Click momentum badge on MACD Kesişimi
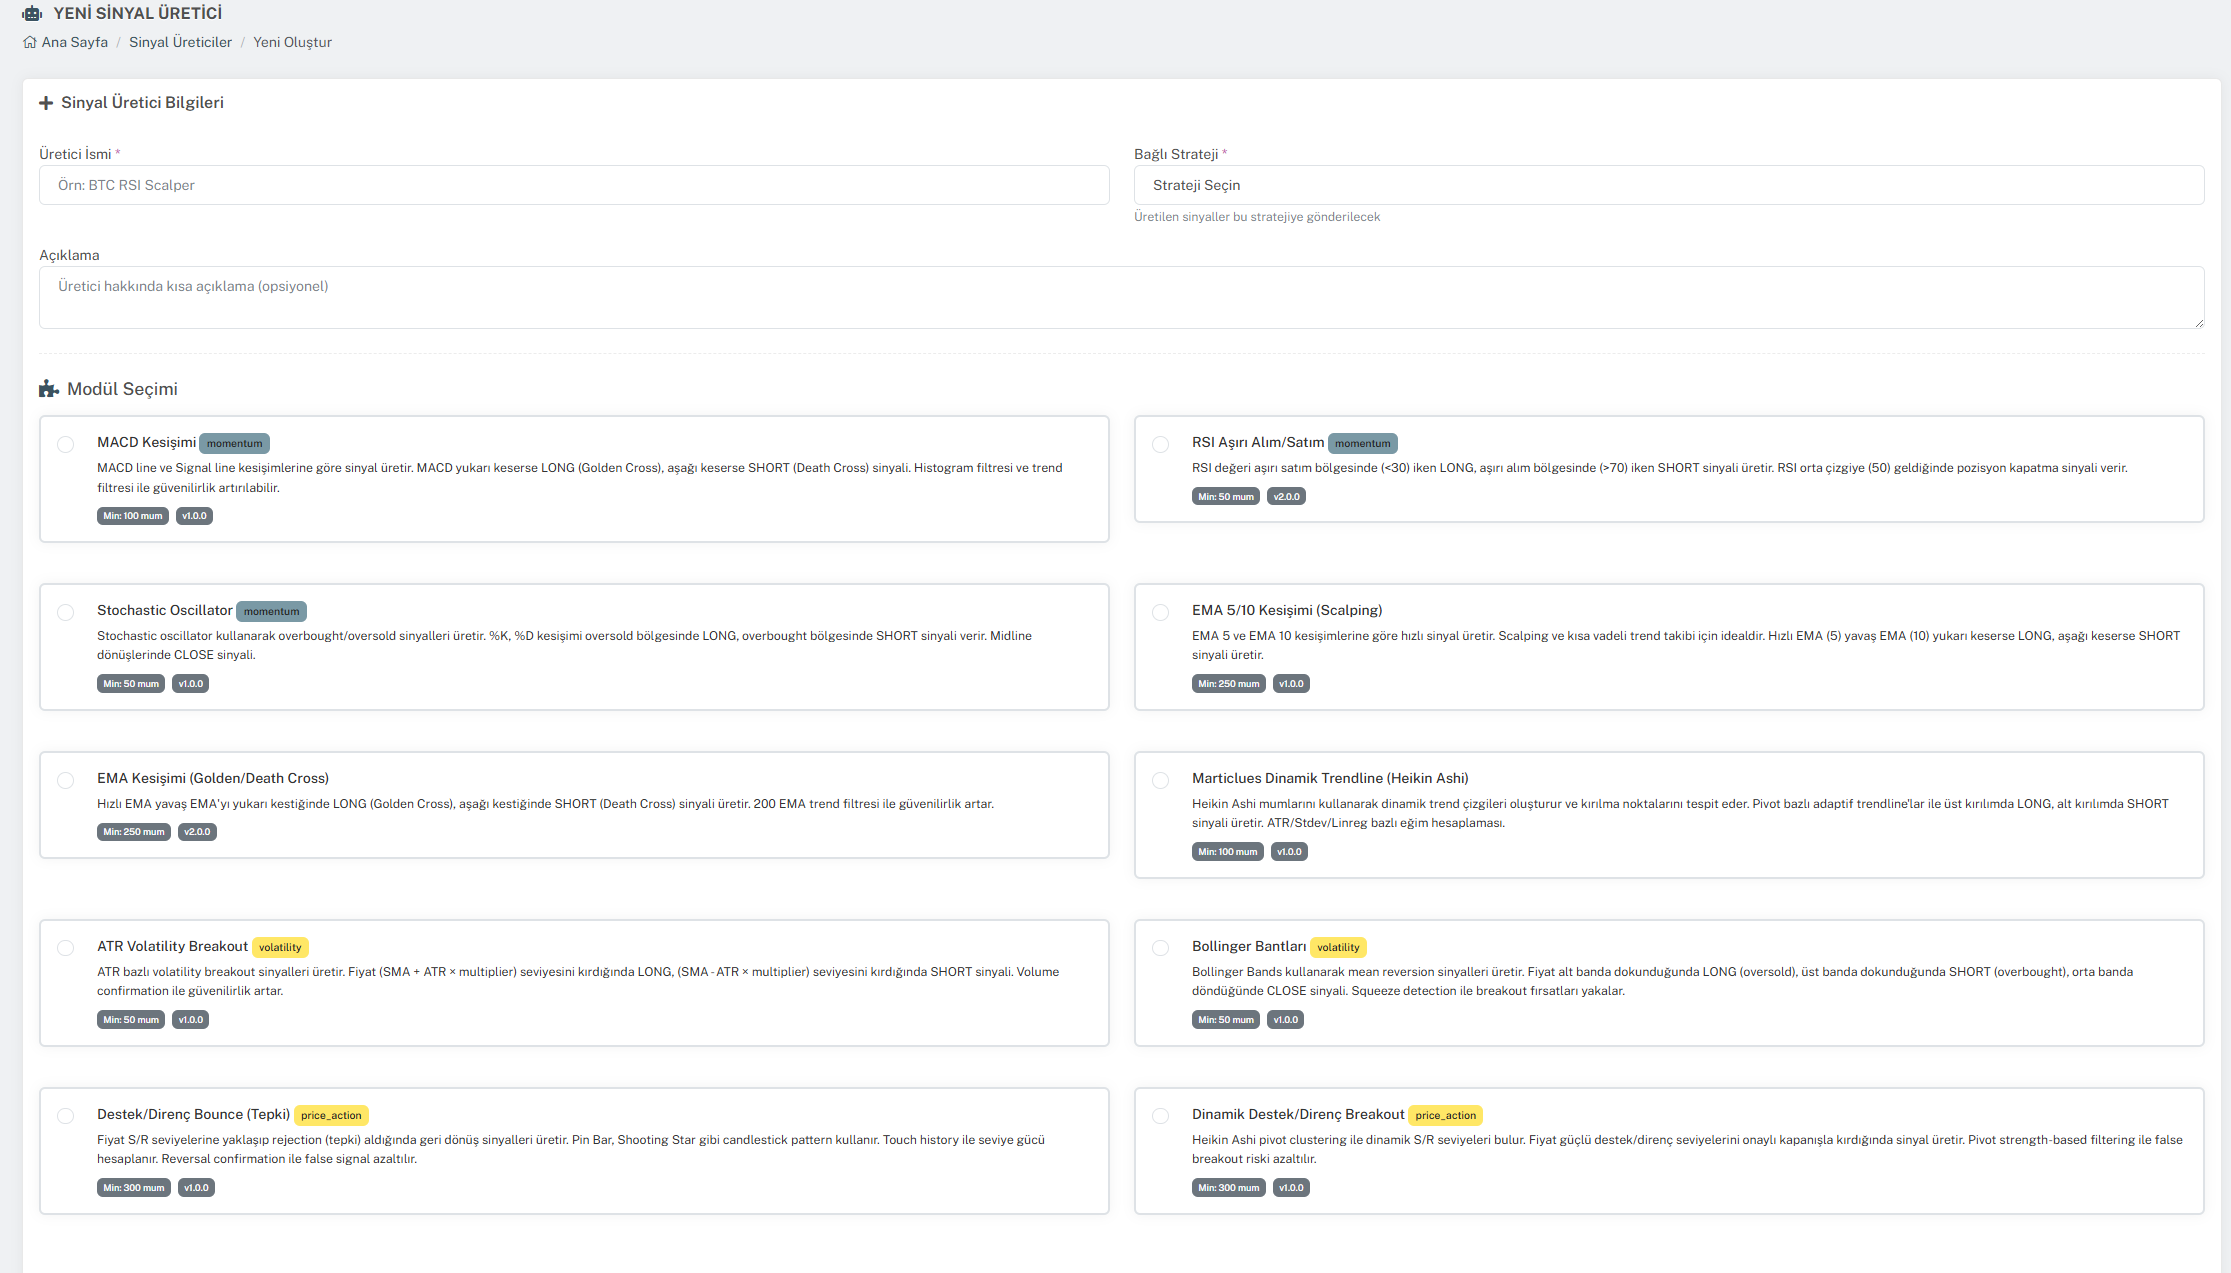 click(234, 443)
